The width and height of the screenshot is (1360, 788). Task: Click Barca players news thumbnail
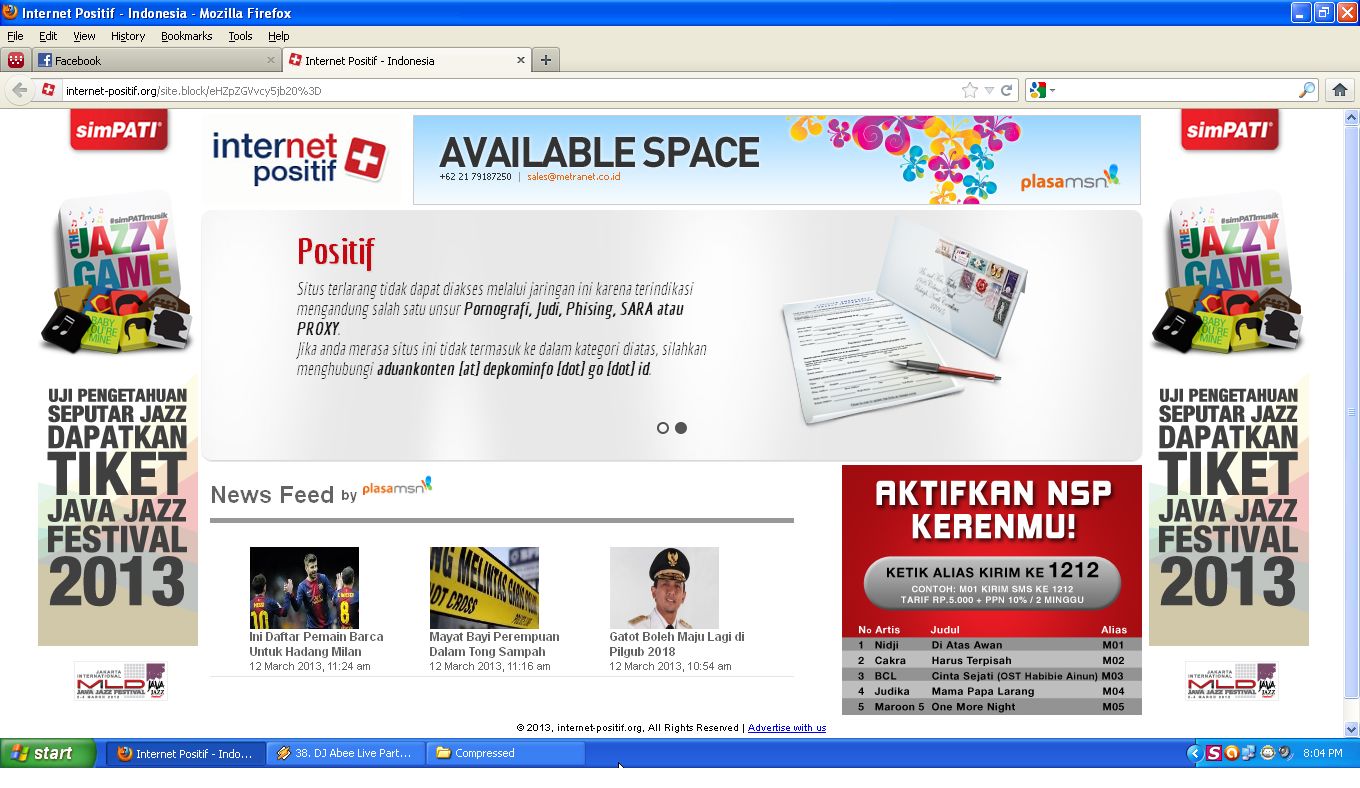pyautogui.click(x=304, y=588)
